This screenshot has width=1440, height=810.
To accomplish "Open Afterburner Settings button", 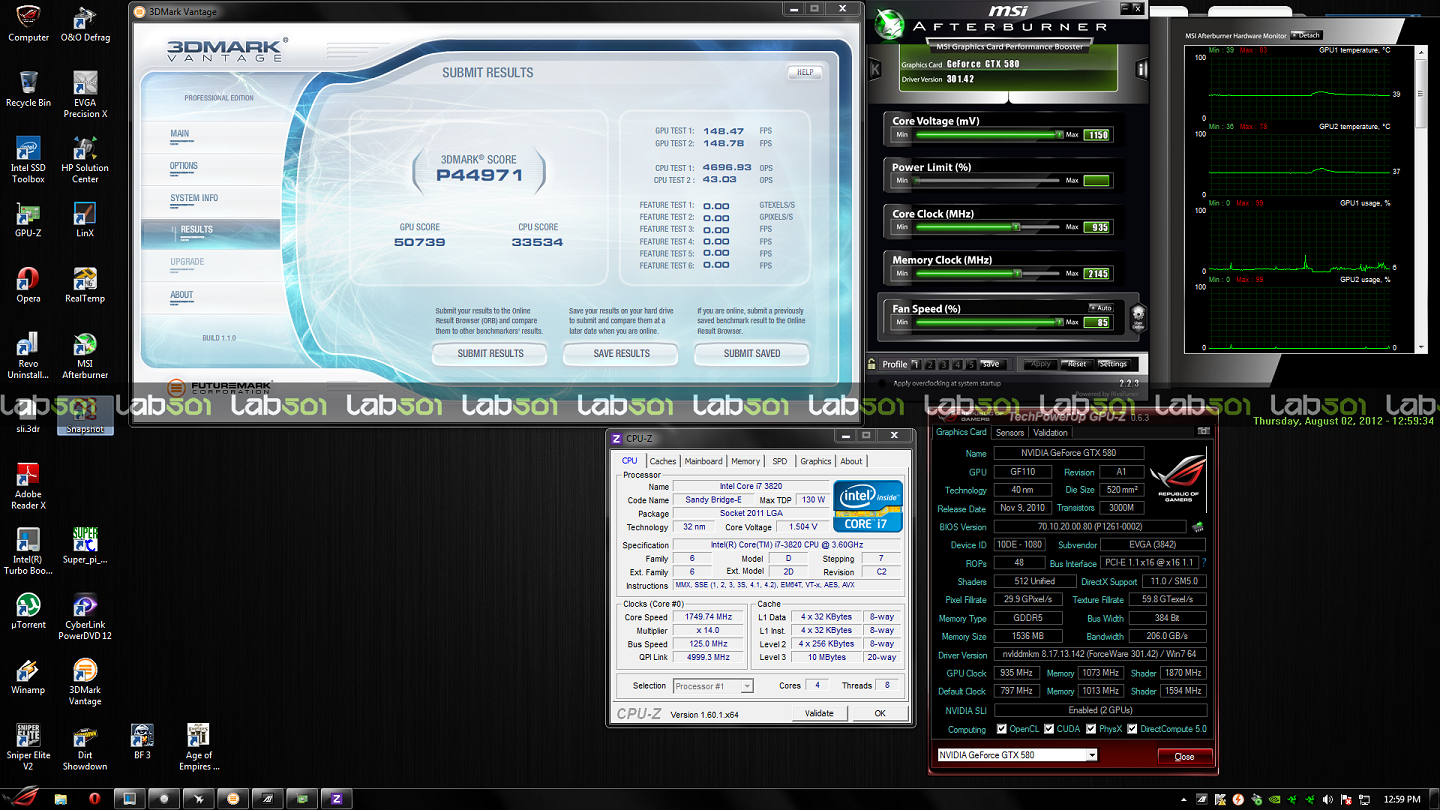I will (1113, 364).
